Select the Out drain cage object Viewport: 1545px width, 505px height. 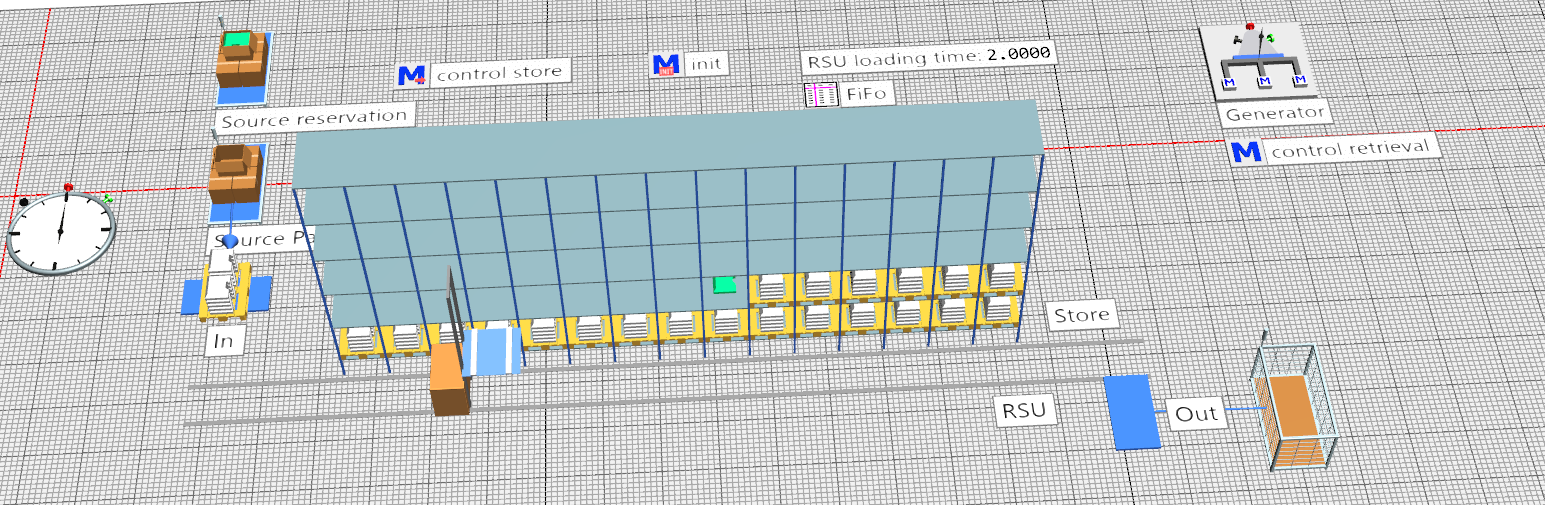click(1297, 410)
